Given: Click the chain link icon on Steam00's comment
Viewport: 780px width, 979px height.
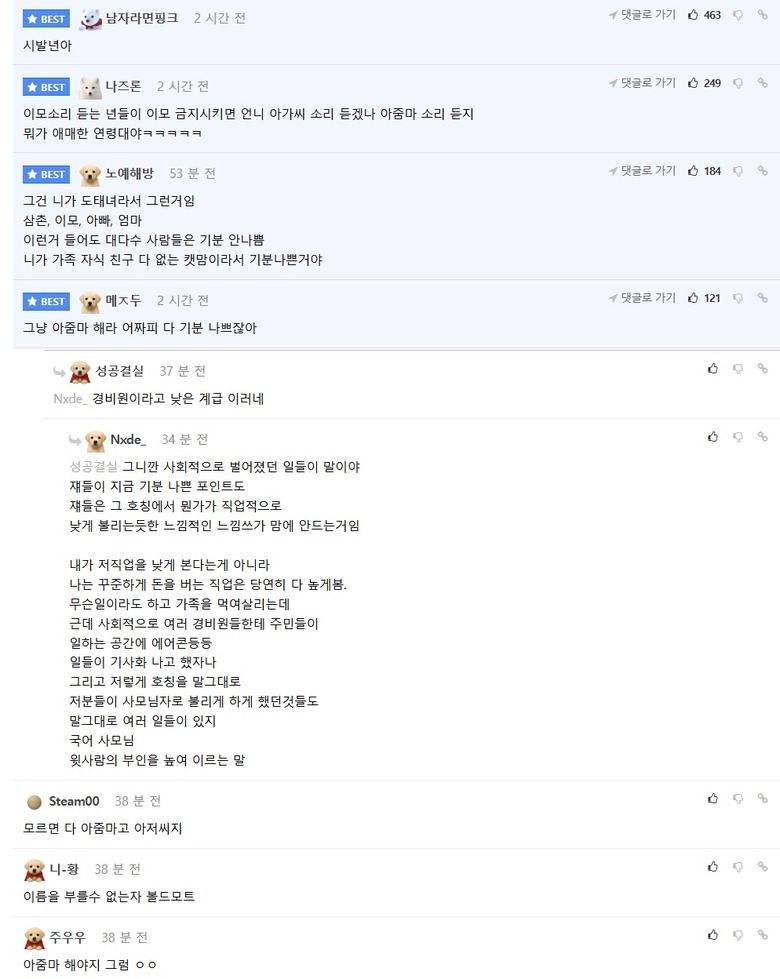Looking at the screenshot, I should pos(763,798).
